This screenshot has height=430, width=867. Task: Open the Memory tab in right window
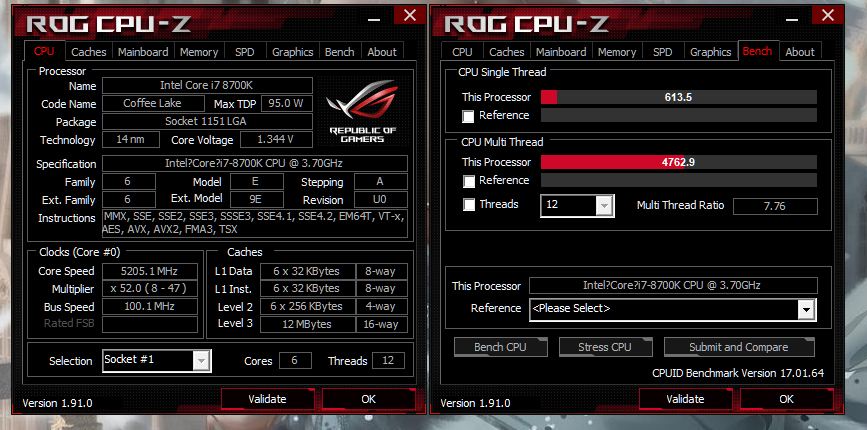617,52
